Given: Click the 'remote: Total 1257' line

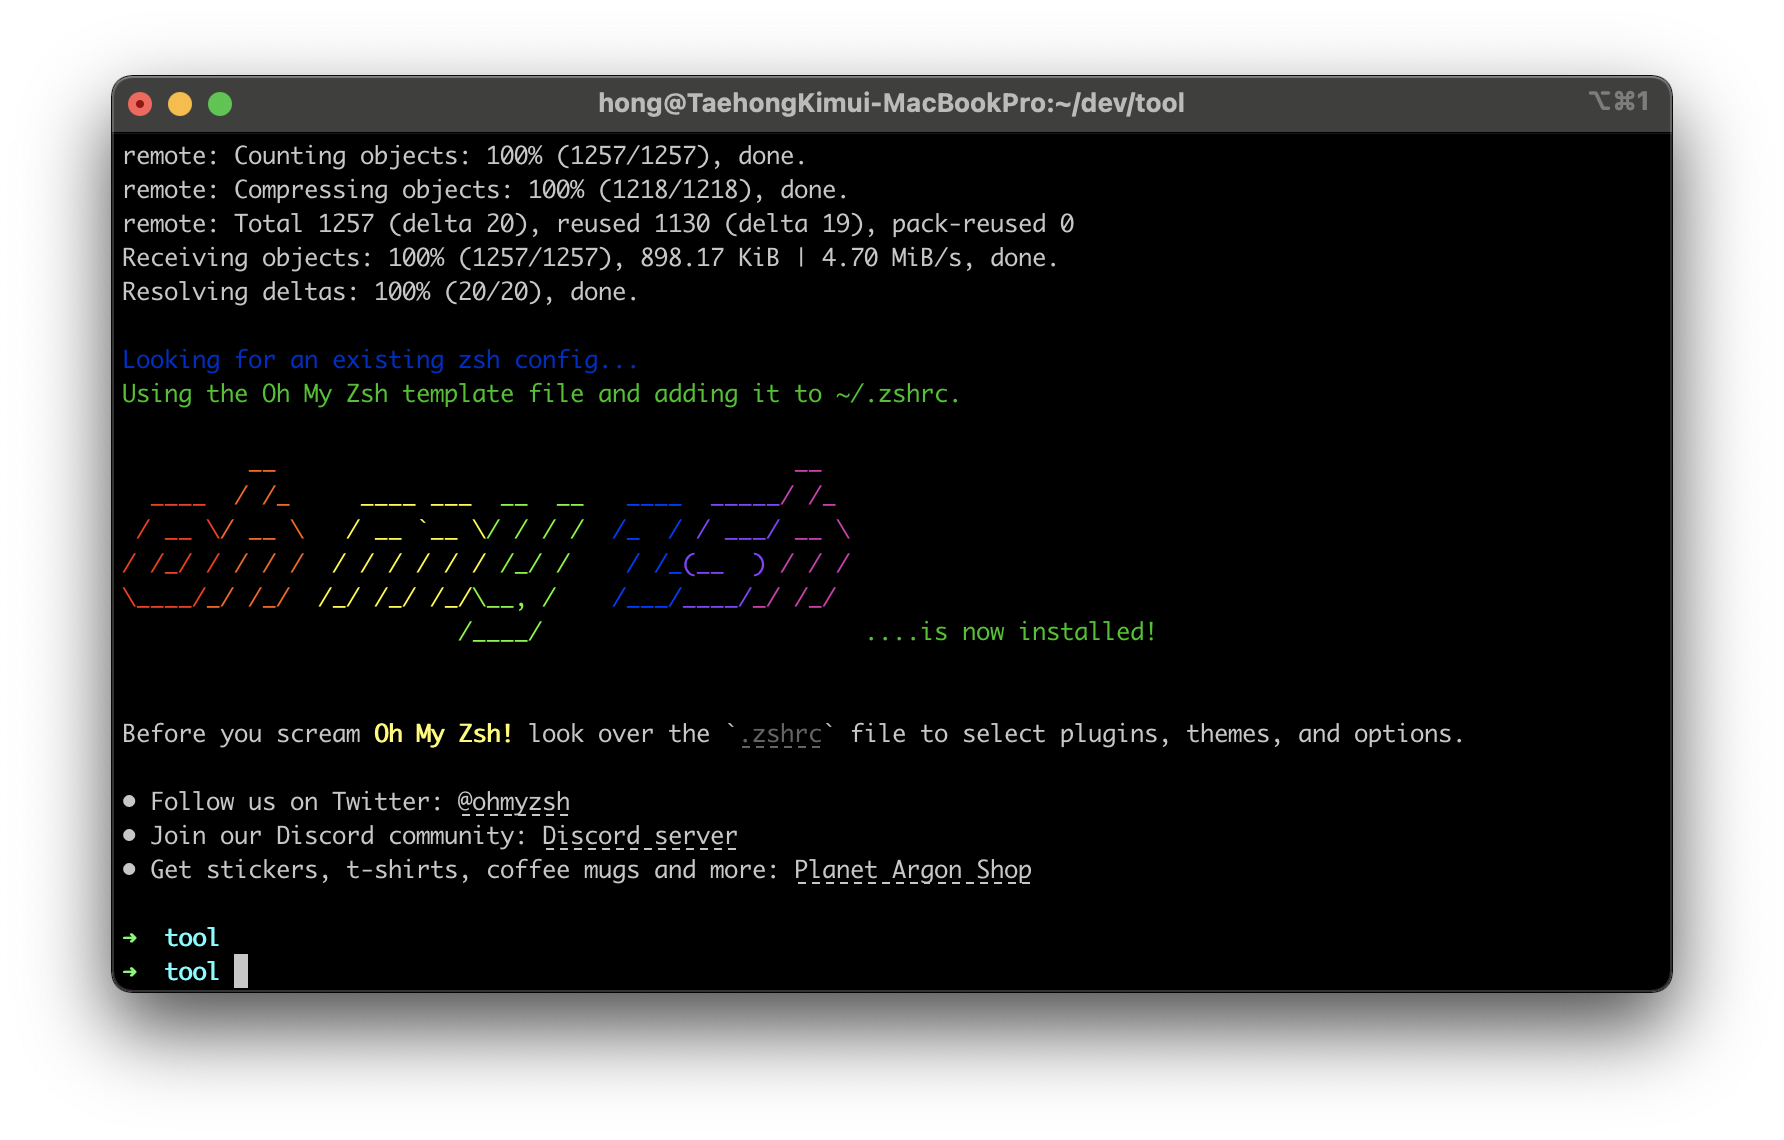Looking at the screenshot, I should 598,224.
